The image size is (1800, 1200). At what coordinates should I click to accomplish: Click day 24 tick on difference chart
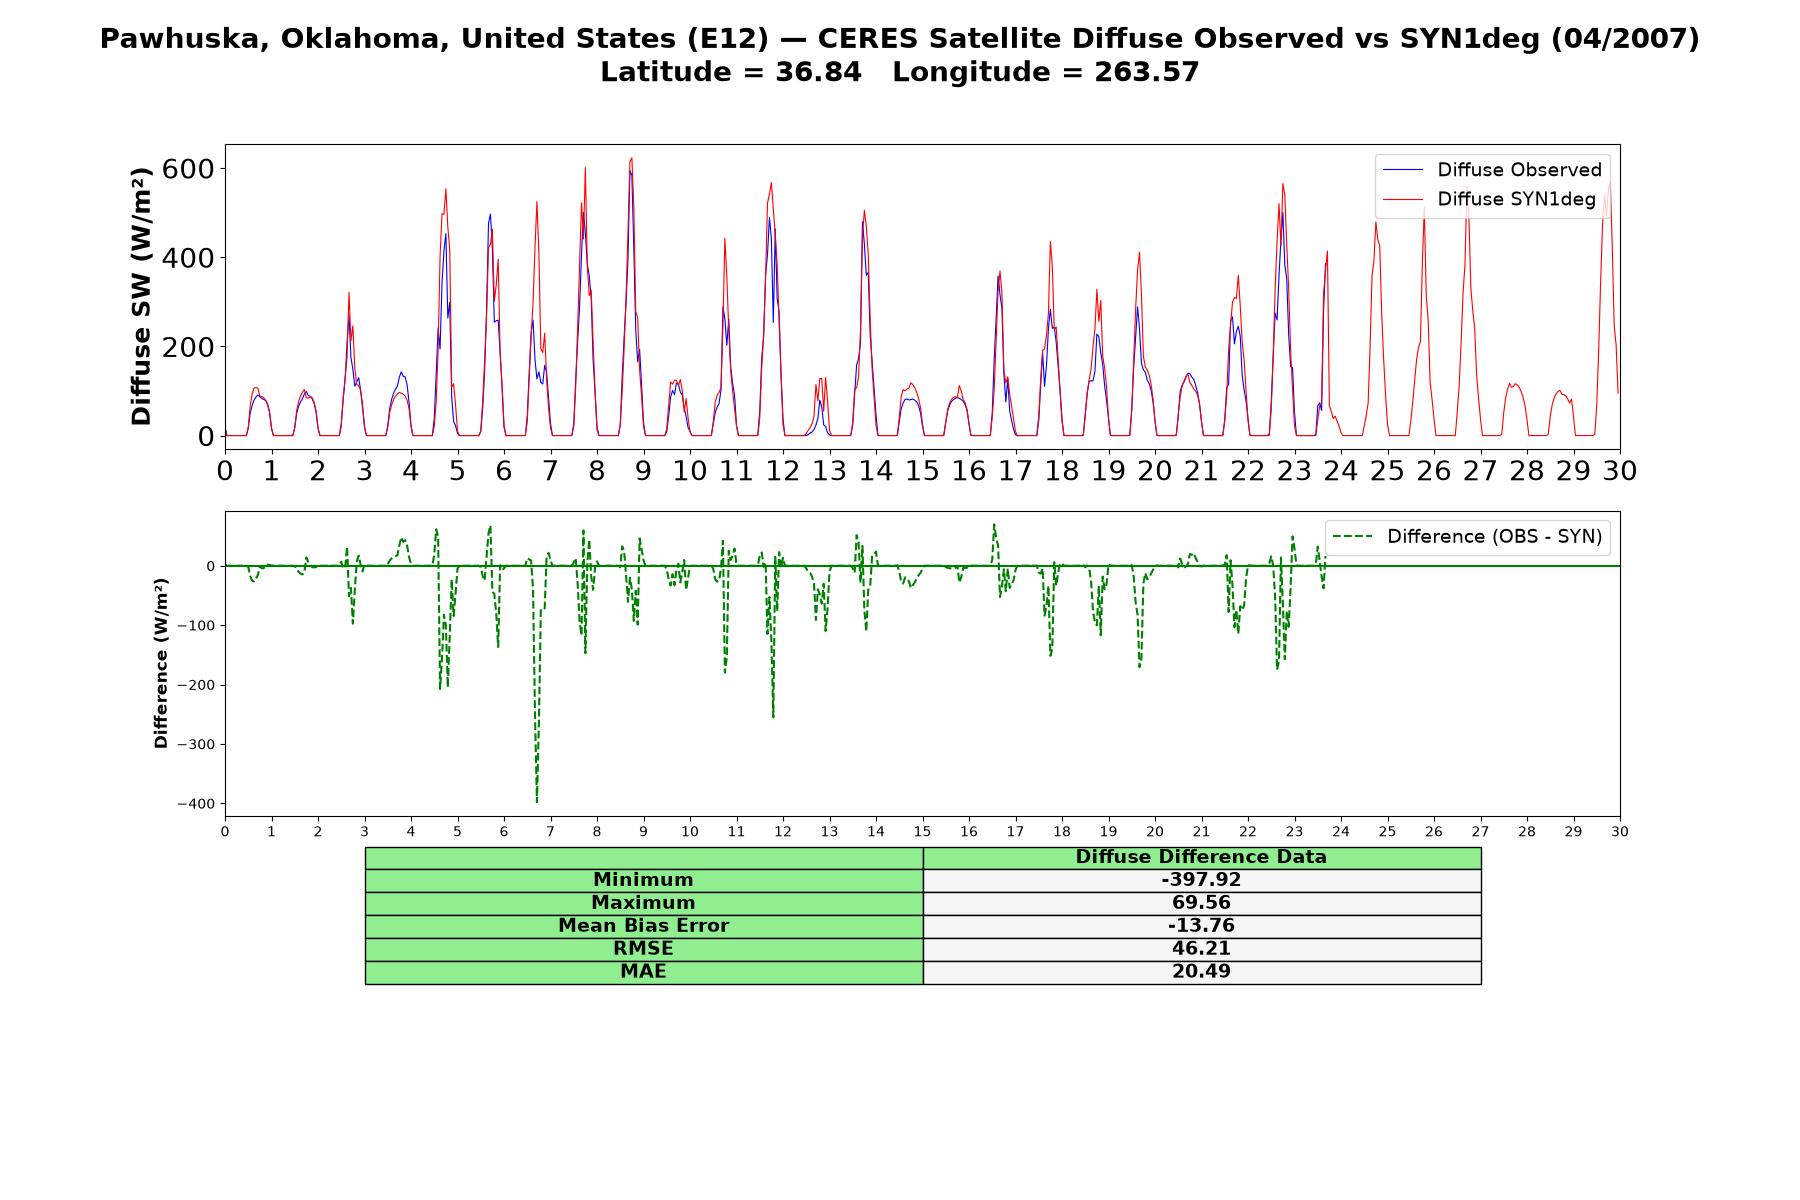[1340, 831]
